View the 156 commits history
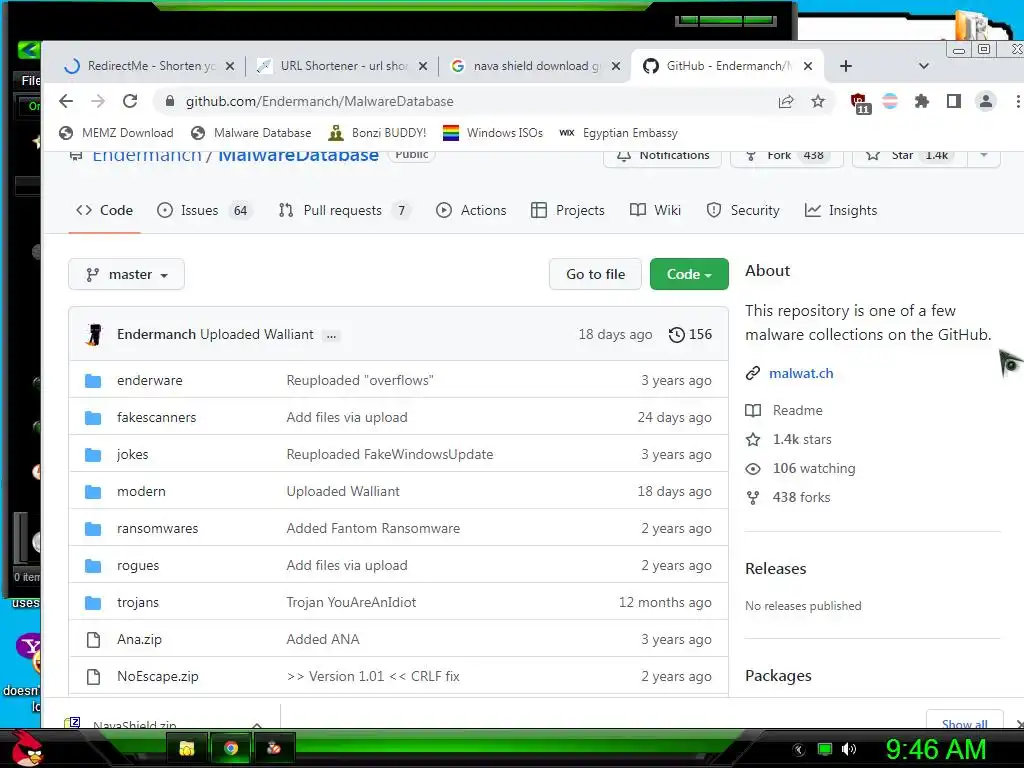 (690, 334)
